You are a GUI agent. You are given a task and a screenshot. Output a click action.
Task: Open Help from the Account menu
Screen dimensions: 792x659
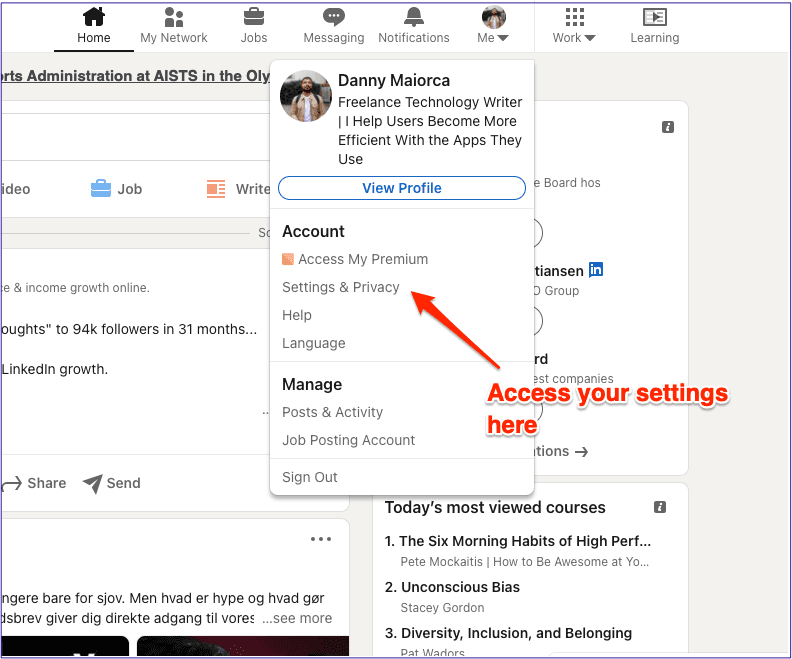[297, 315]
